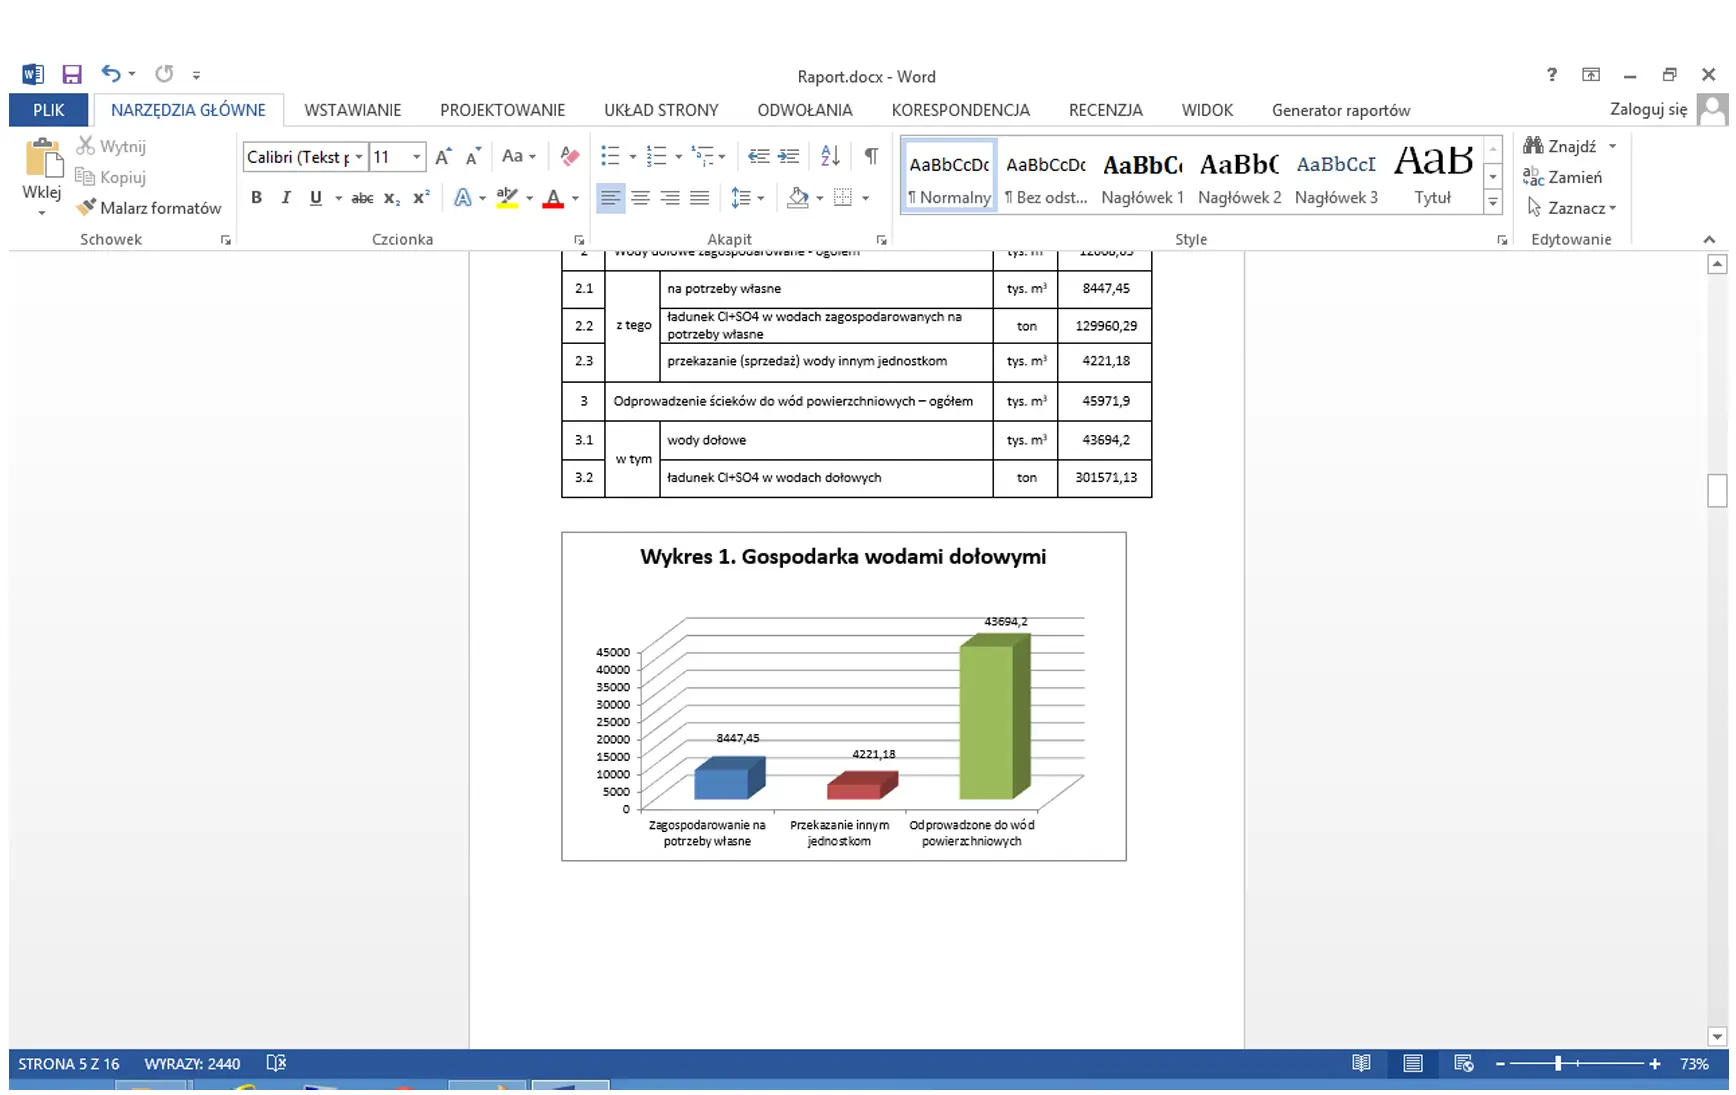Switch to the PROJEKTOWANIE tab
The width and height of the screenshot is (1736, 1095).
(x=502, y=110)
